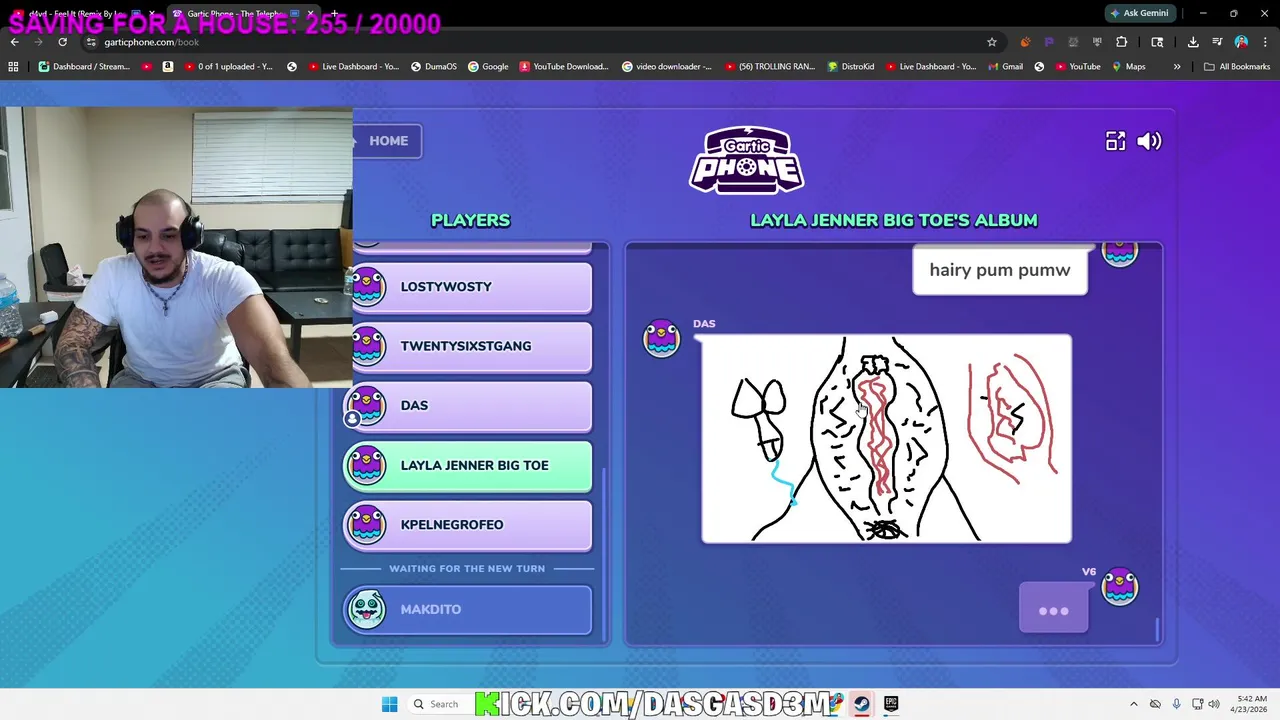Open Chrome downloads
Viewport: 1280px width, 720px height.
[x=1193, y=42]
